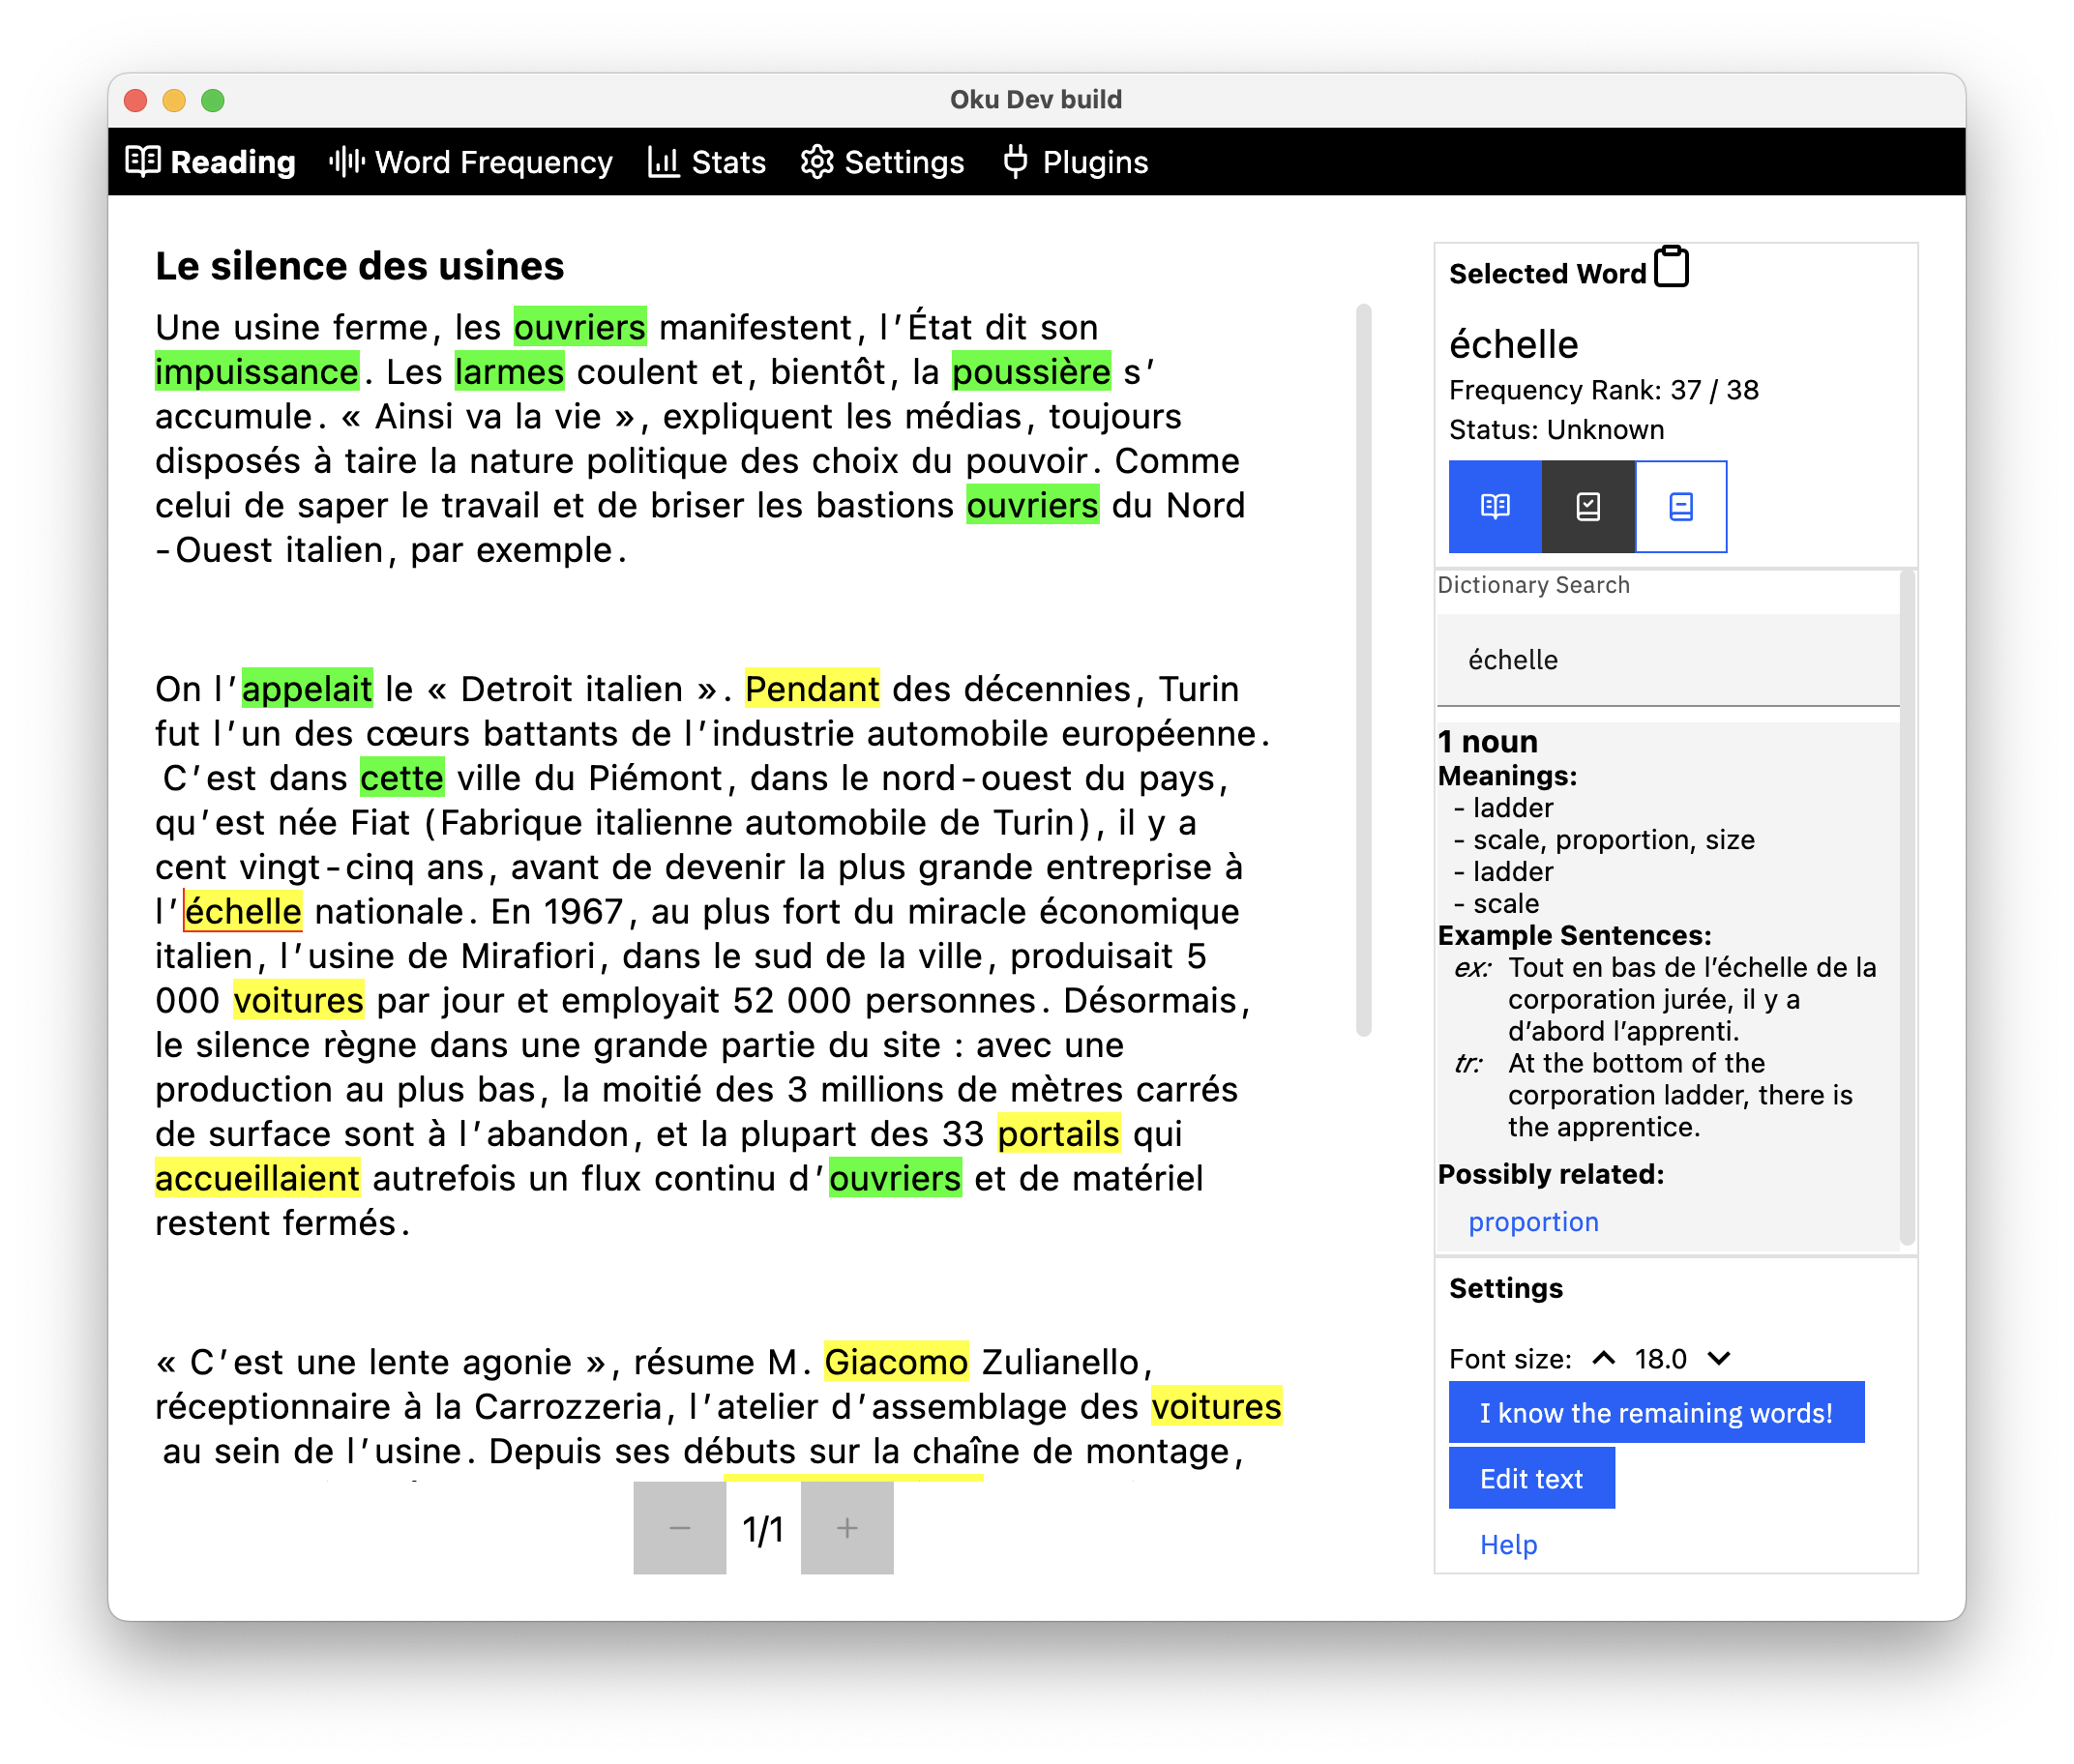Decrease font size with down chevron
The image size is (2074, 1764).
point(1718,1358)
